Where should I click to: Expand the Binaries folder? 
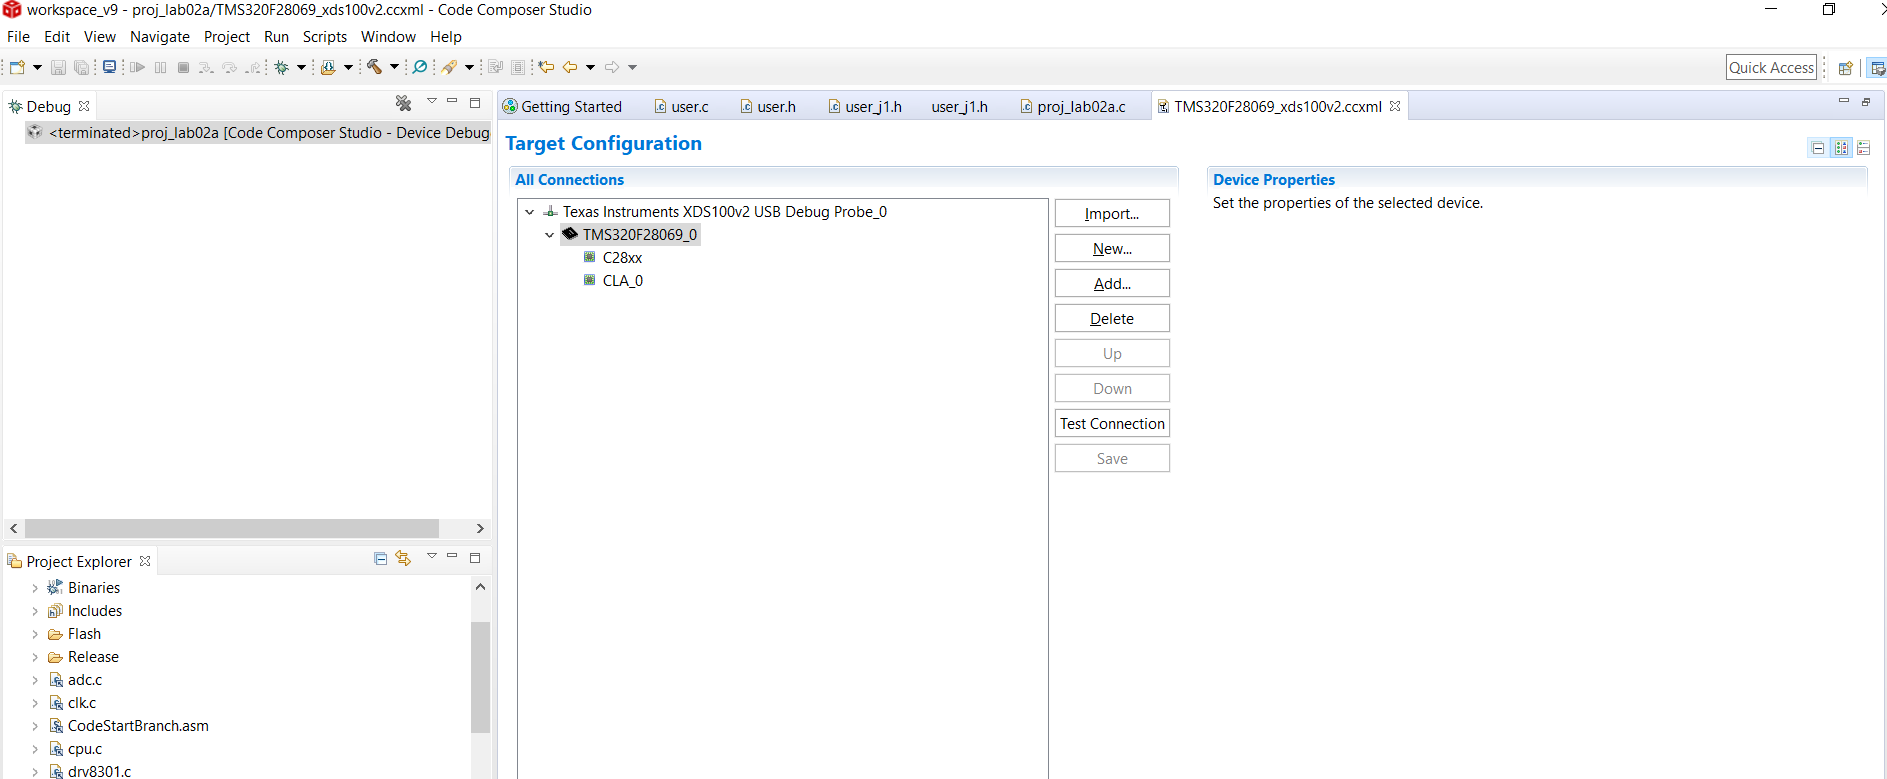(x=35, y=588)
